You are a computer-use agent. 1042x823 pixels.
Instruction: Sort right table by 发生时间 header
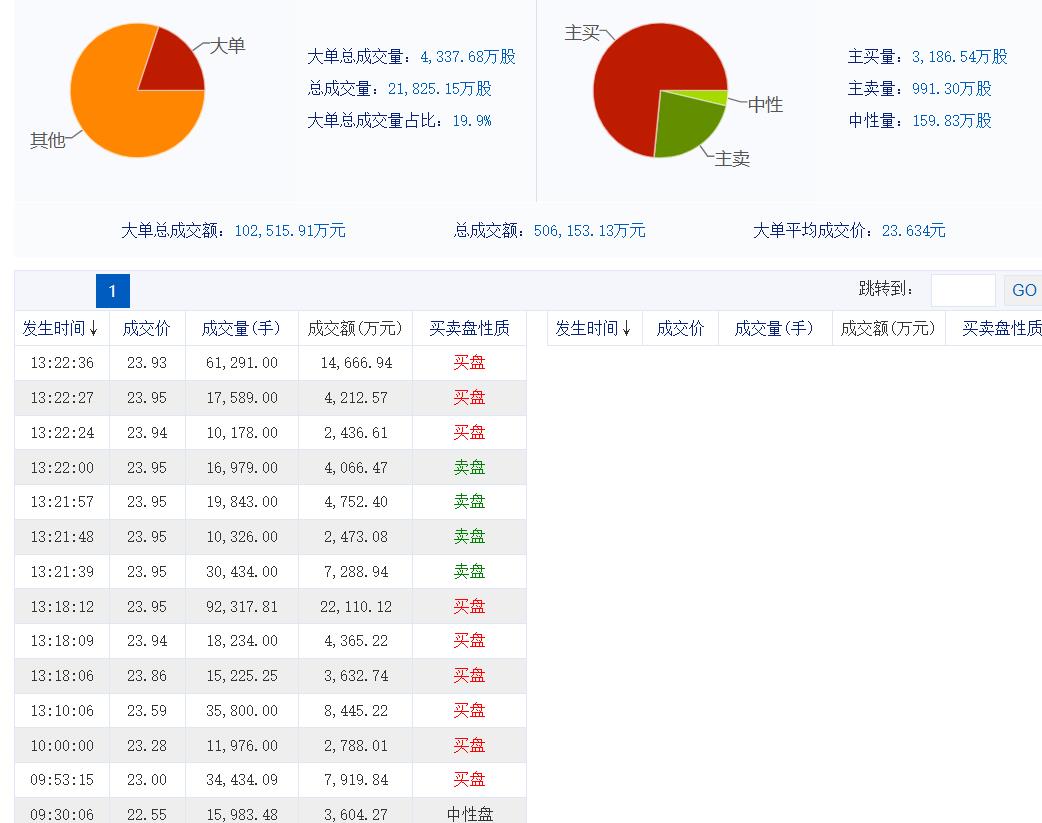594,328
